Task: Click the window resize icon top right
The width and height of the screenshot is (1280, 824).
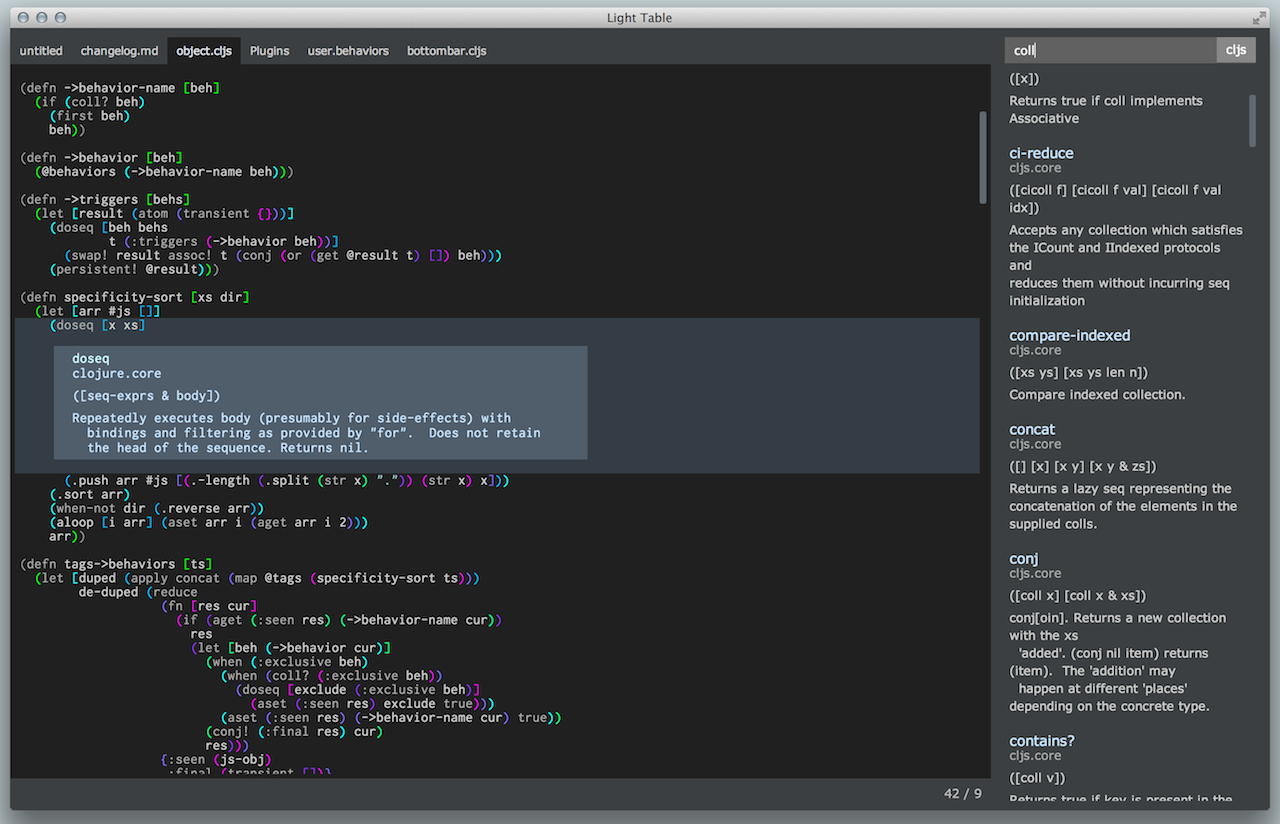Action: pyautogui.click(x=1258, y=17)
